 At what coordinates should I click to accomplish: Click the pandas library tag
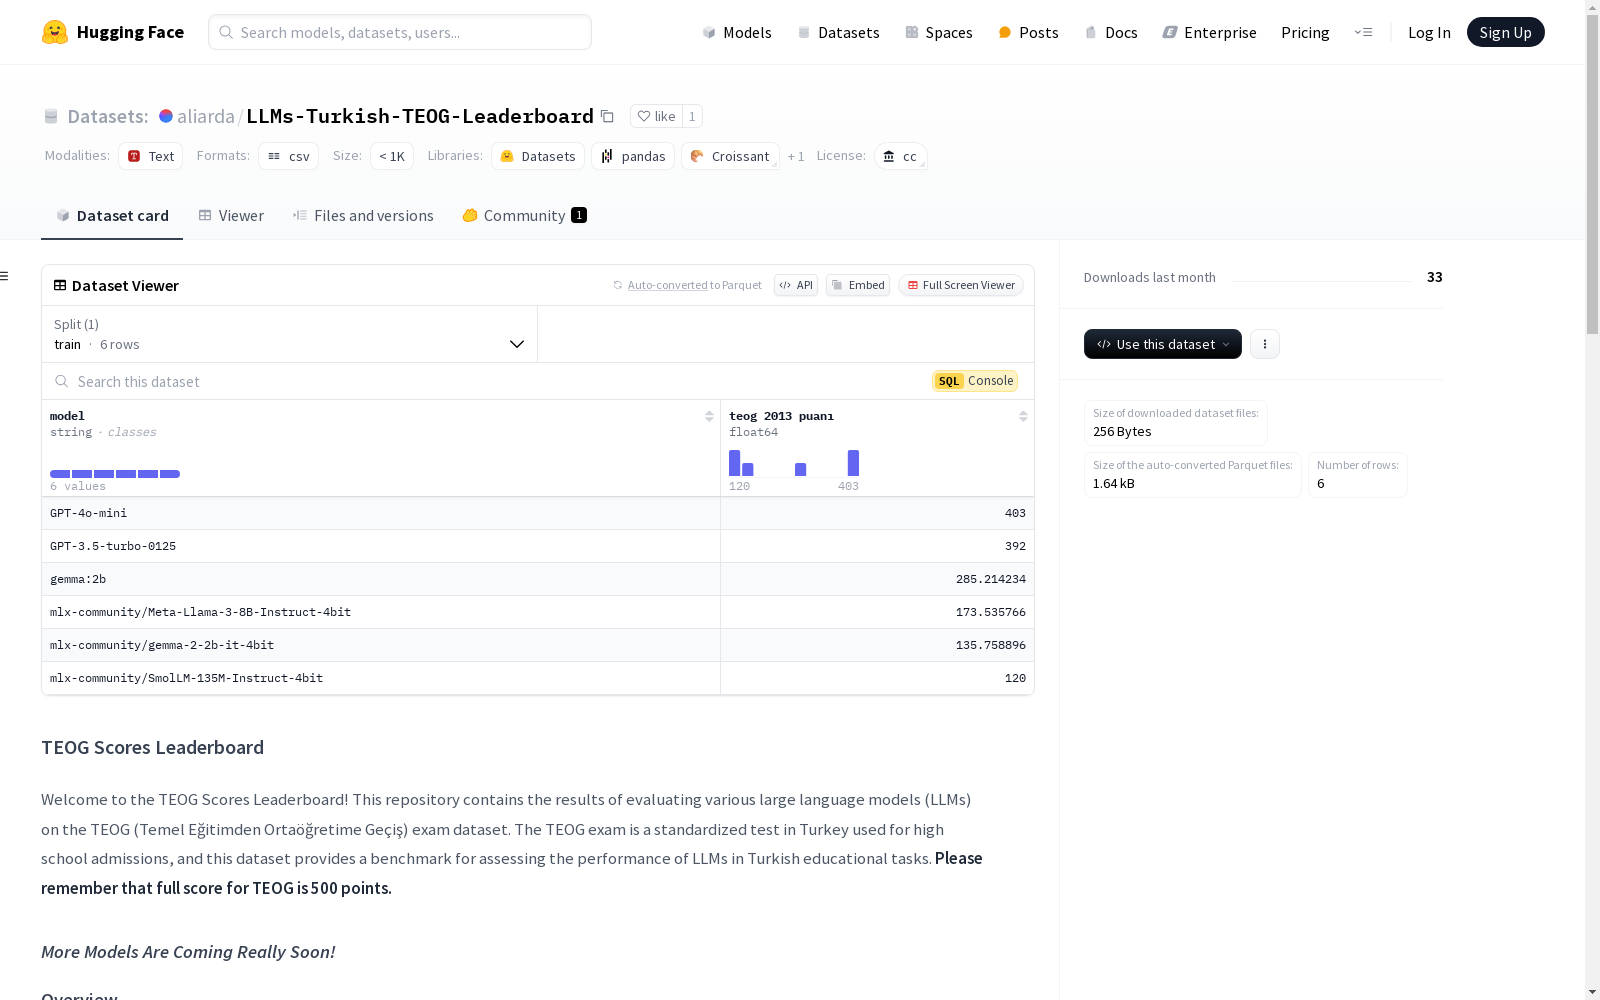click(633, 156)
